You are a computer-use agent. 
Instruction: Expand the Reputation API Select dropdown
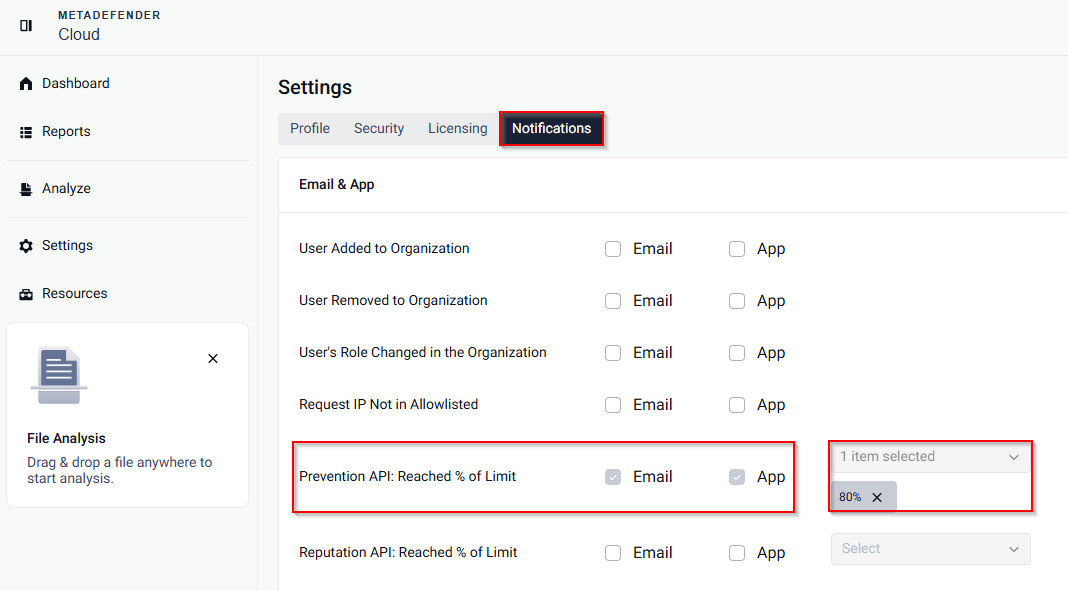tap(930, 549)
